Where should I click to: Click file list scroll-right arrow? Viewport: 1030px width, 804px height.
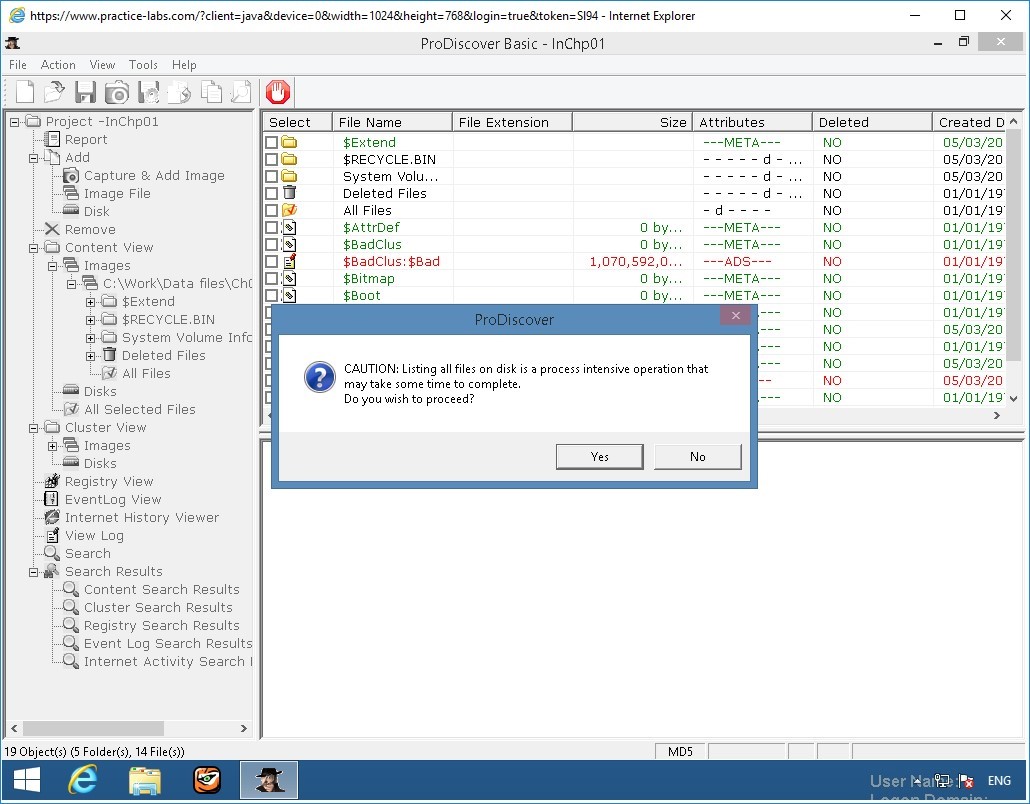click(996, 415)
